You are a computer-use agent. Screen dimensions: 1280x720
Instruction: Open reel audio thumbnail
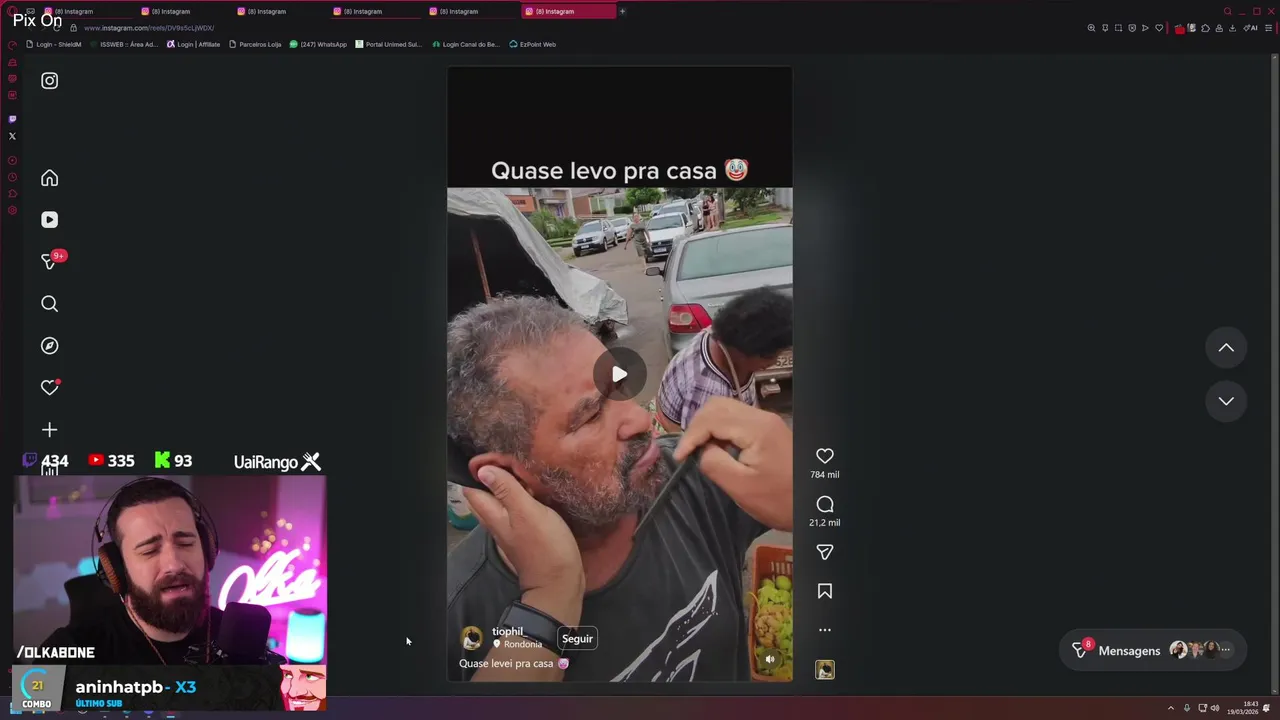(825, 670)
